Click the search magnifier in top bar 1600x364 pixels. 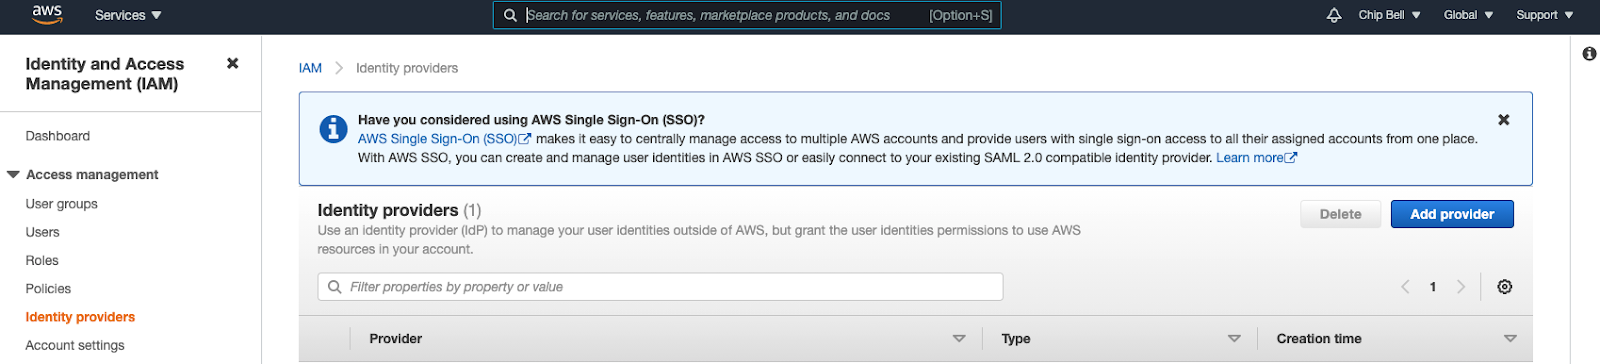[510, 15]
